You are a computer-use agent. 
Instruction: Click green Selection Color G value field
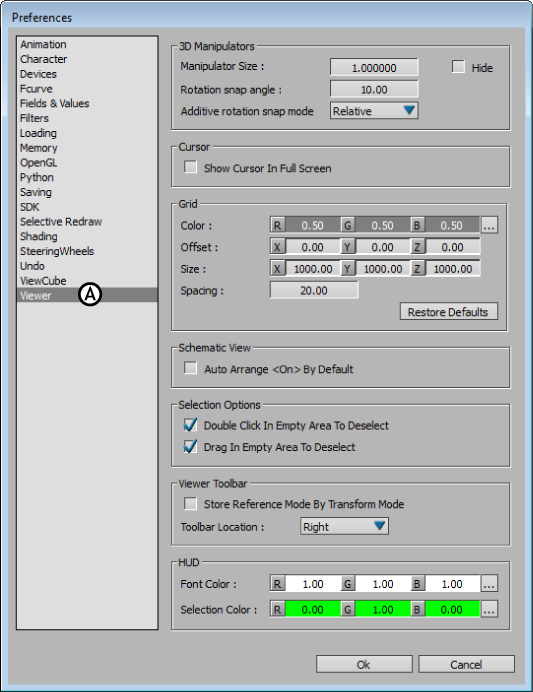point(383,609)
